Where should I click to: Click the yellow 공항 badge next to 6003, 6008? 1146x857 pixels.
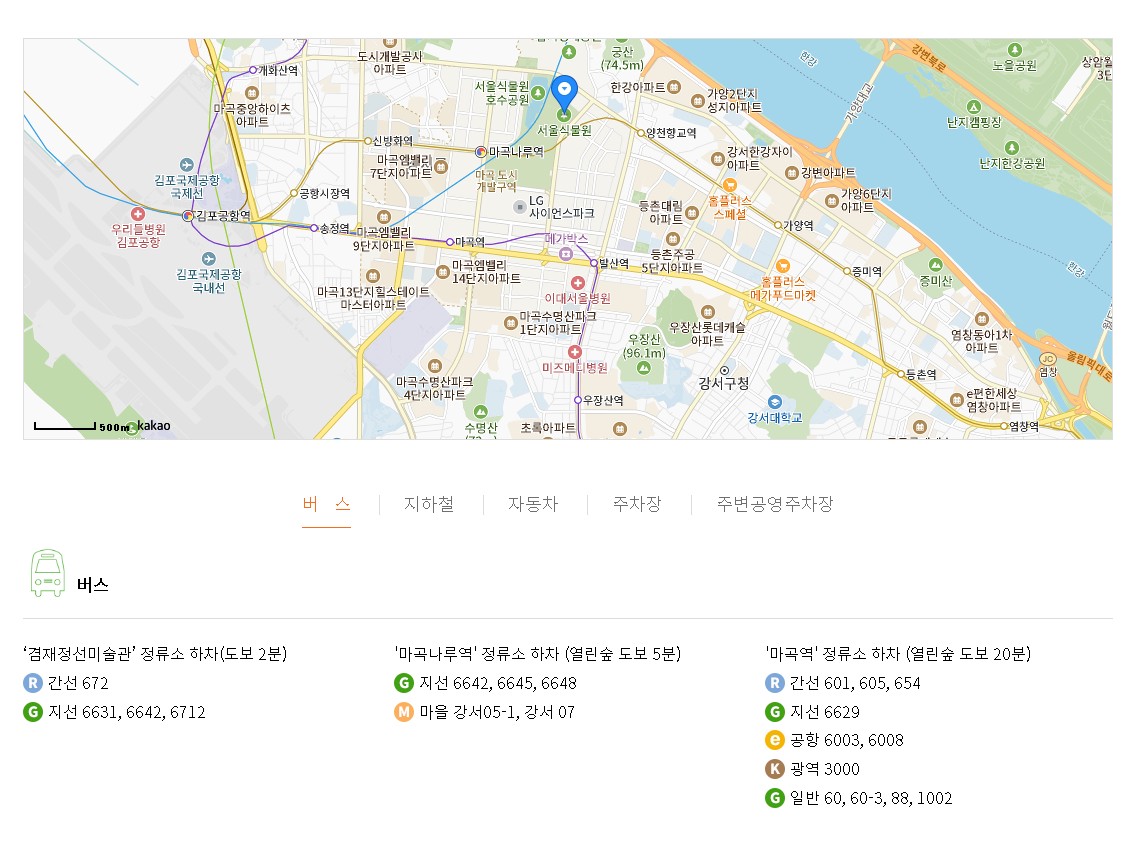pyautogui.click(x=773, y=741)
